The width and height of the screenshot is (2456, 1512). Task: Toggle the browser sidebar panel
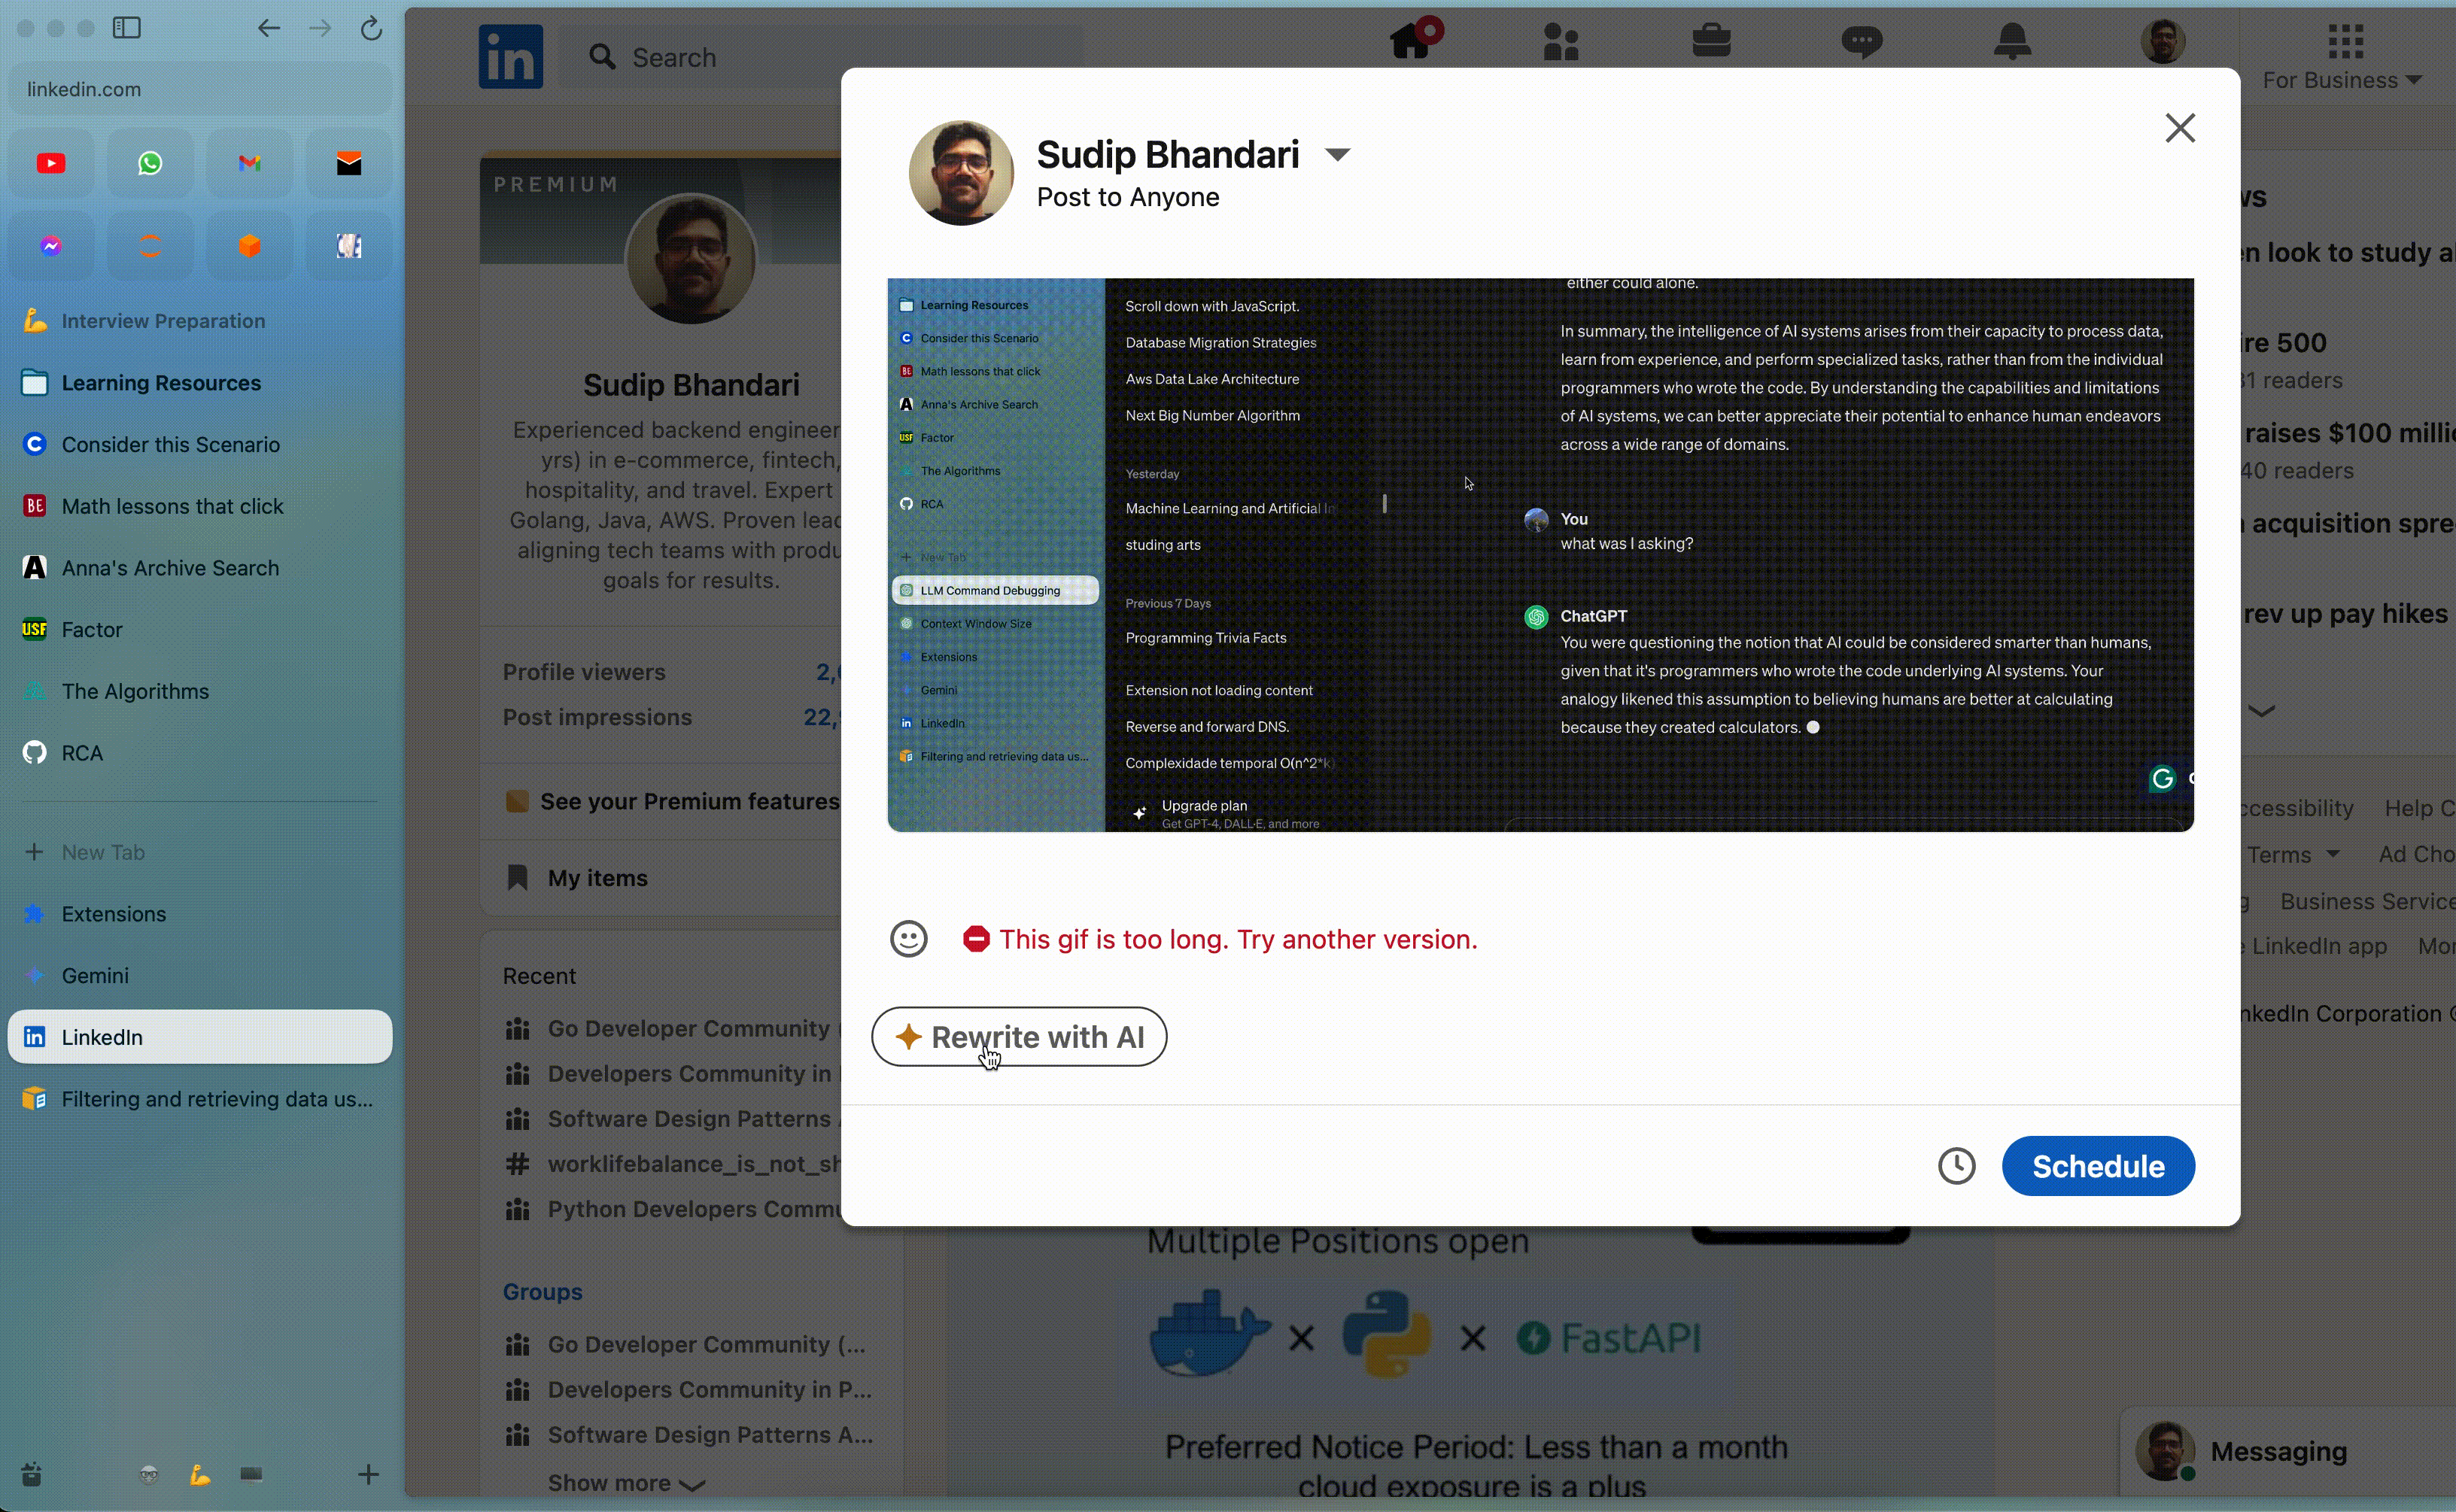127,28
